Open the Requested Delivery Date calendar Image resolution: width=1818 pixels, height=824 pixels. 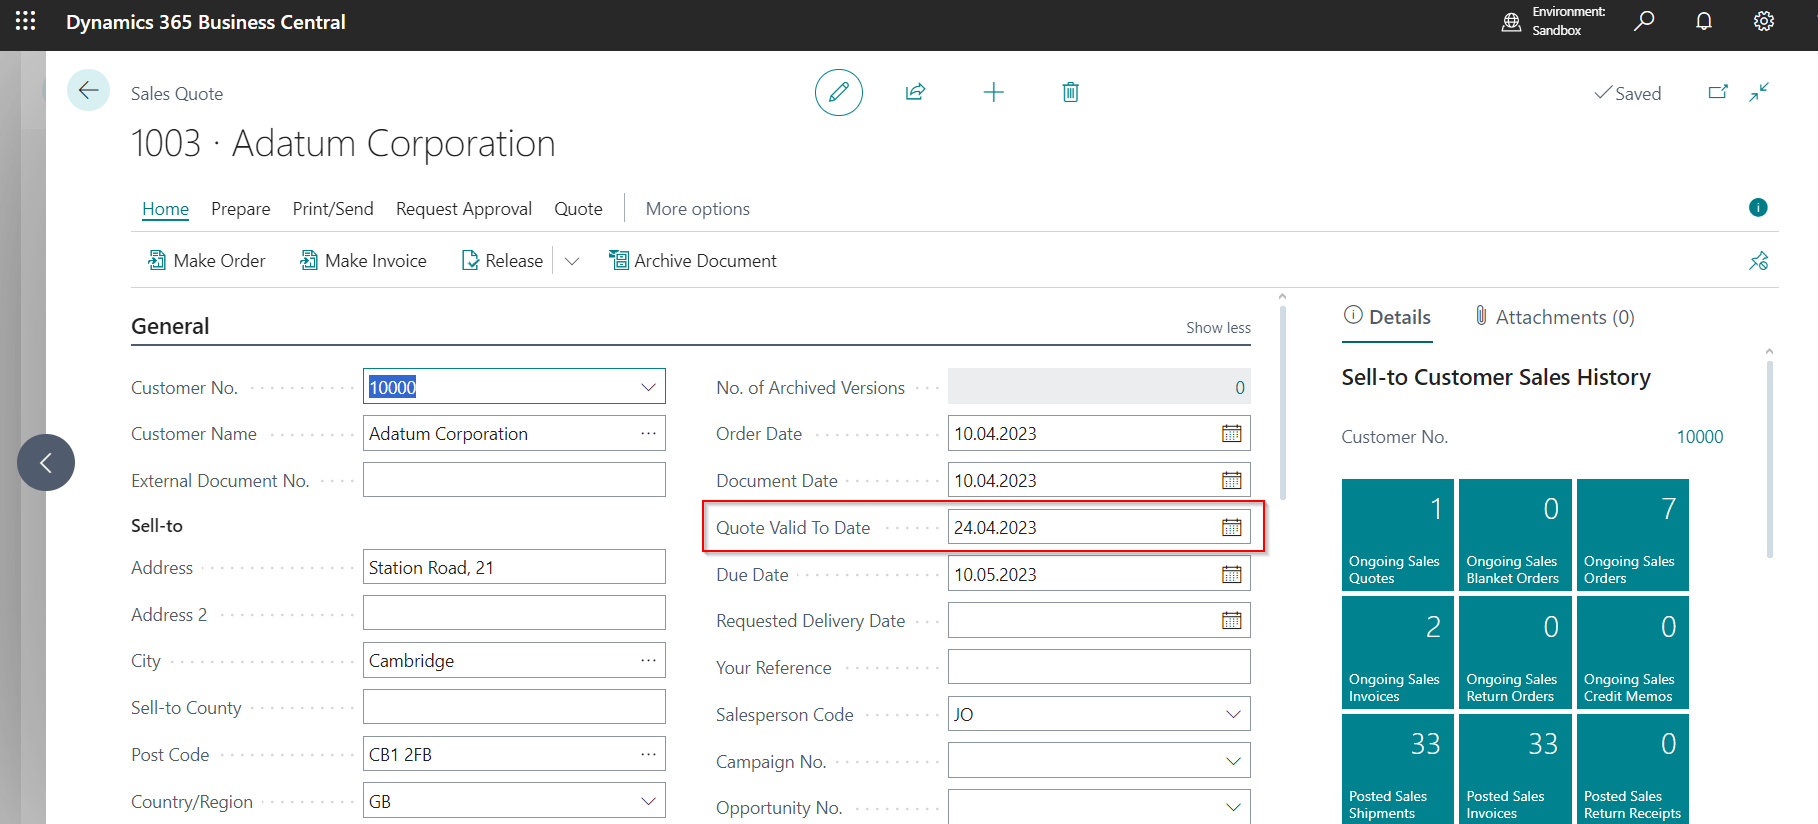click(1231, 621)
